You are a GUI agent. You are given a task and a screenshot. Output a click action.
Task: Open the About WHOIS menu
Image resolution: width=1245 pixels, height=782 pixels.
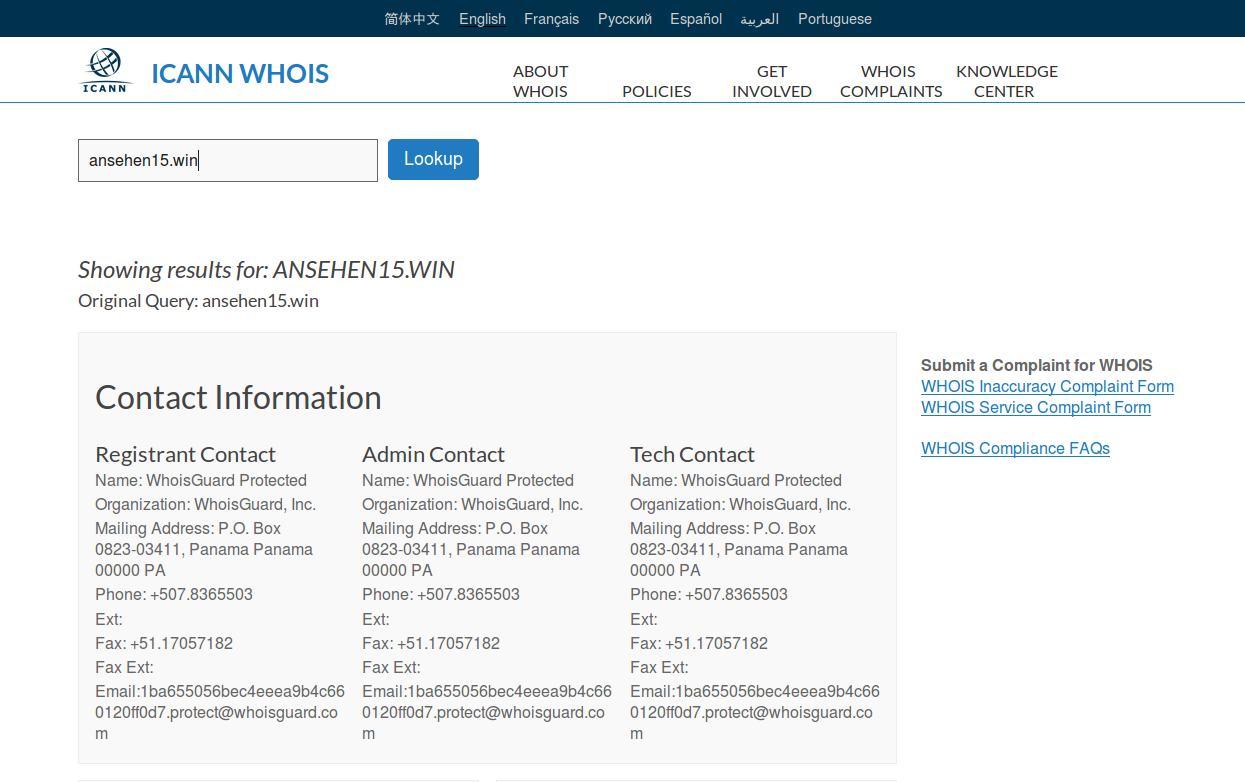(540, 81)
